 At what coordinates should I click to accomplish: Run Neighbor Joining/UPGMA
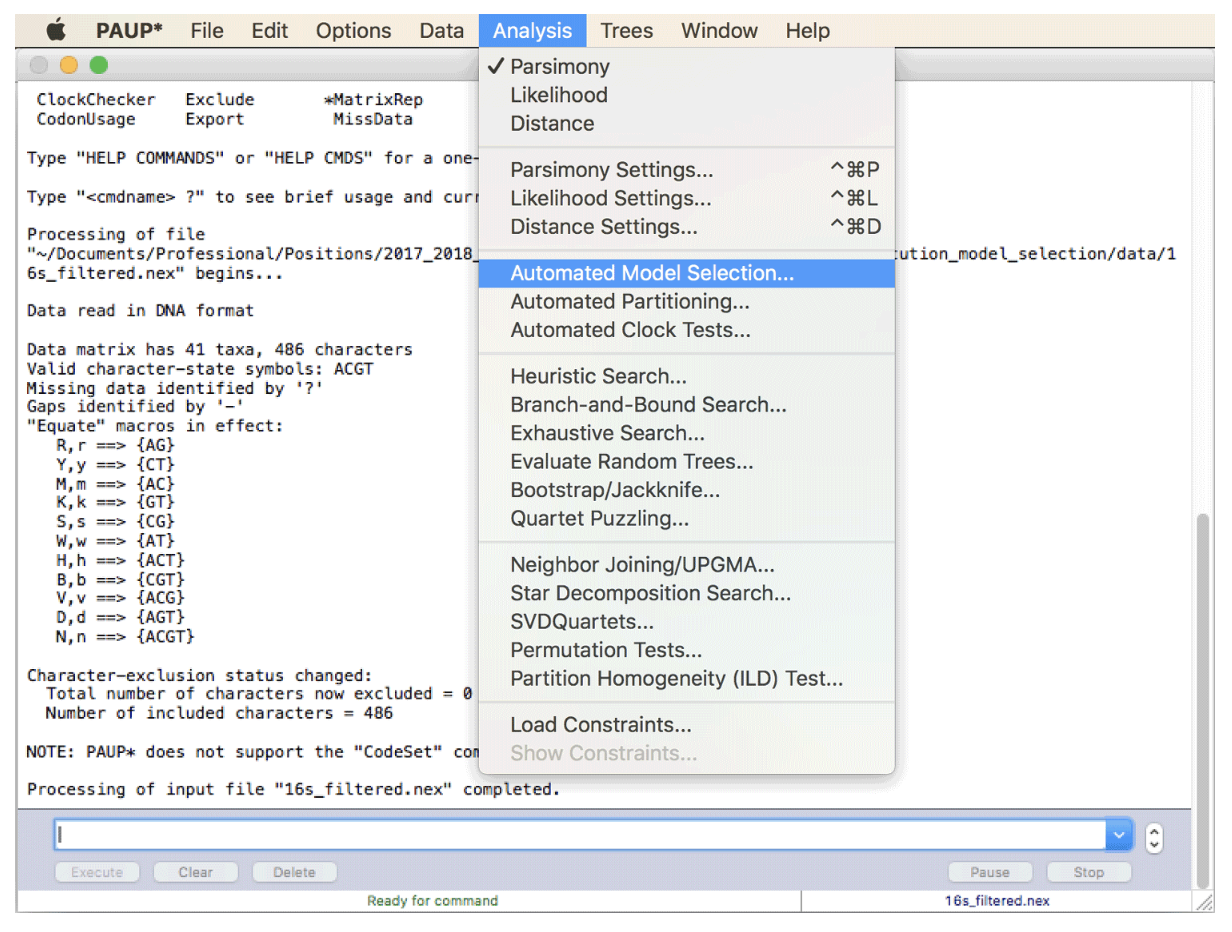click(642, 565)
